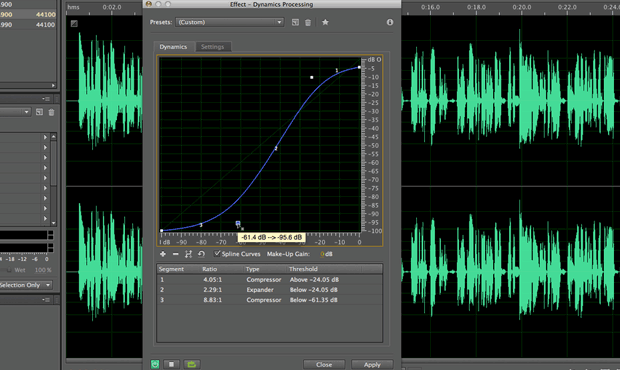Image resolution: width=620 pixels, height=370 pixels.
Task: Open the upper left panel's flyout menu icon
Action: pos(46,98)
